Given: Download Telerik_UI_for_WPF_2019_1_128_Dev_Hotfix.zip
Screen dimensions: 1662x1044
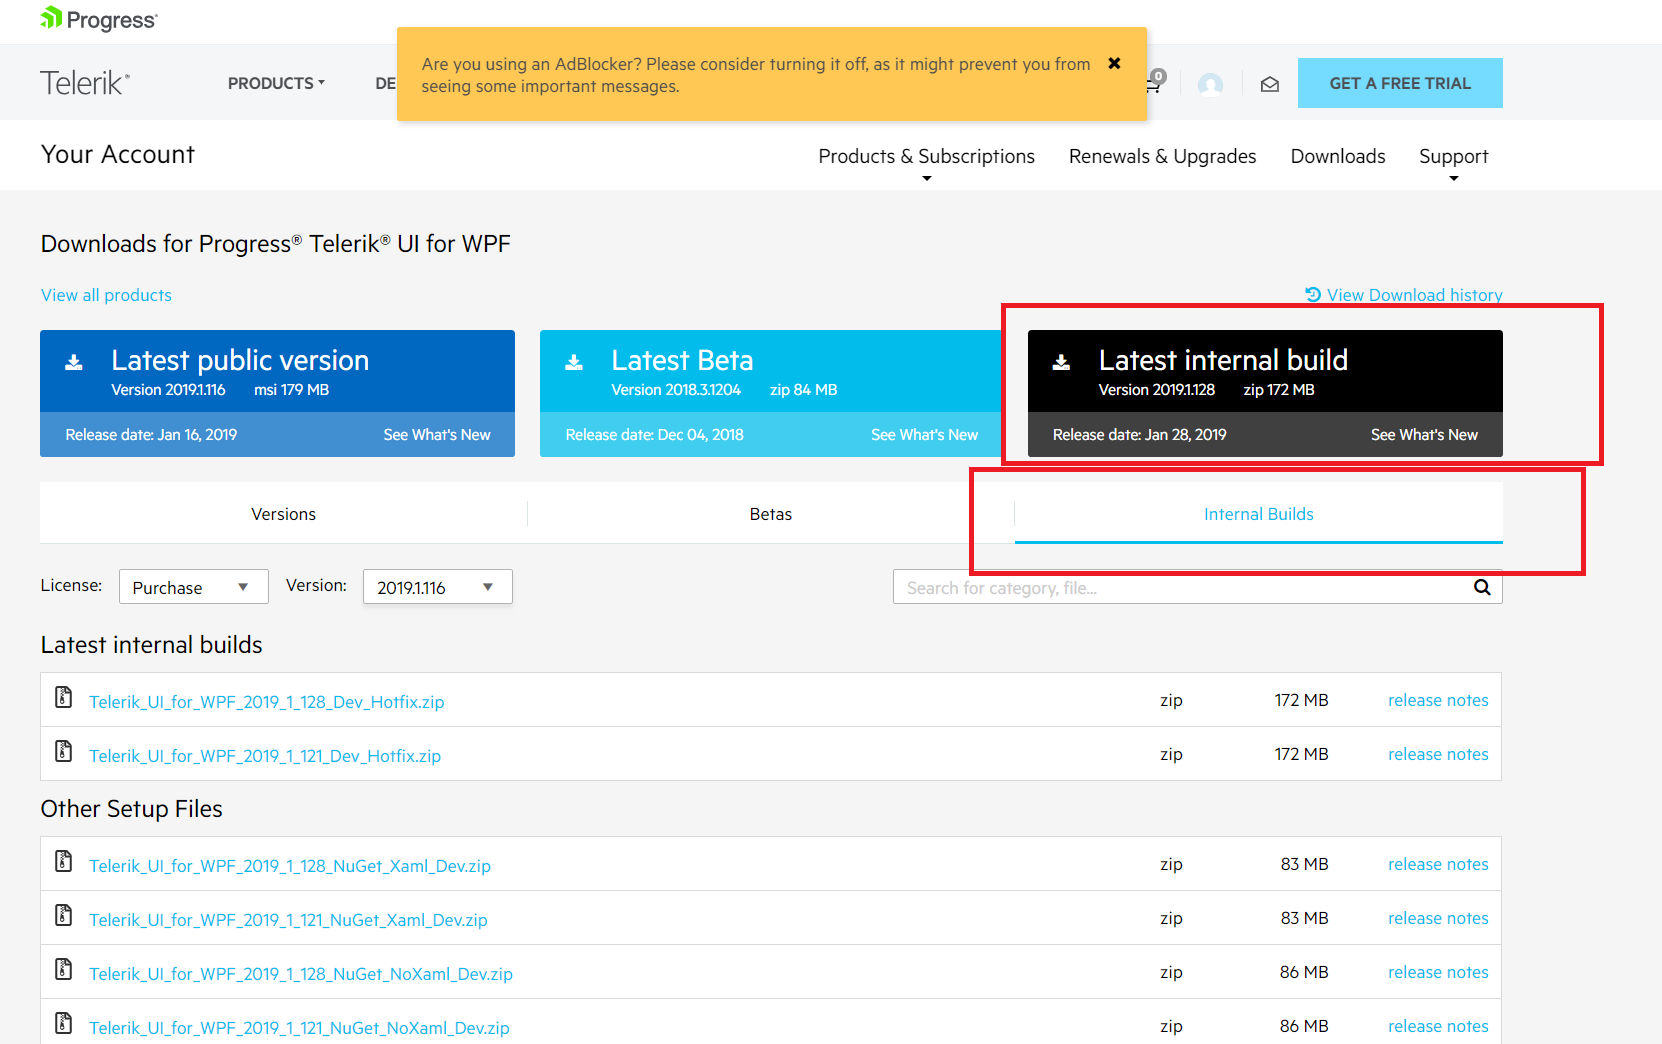Looking at the screenshot, I should [x=267, y=702].
